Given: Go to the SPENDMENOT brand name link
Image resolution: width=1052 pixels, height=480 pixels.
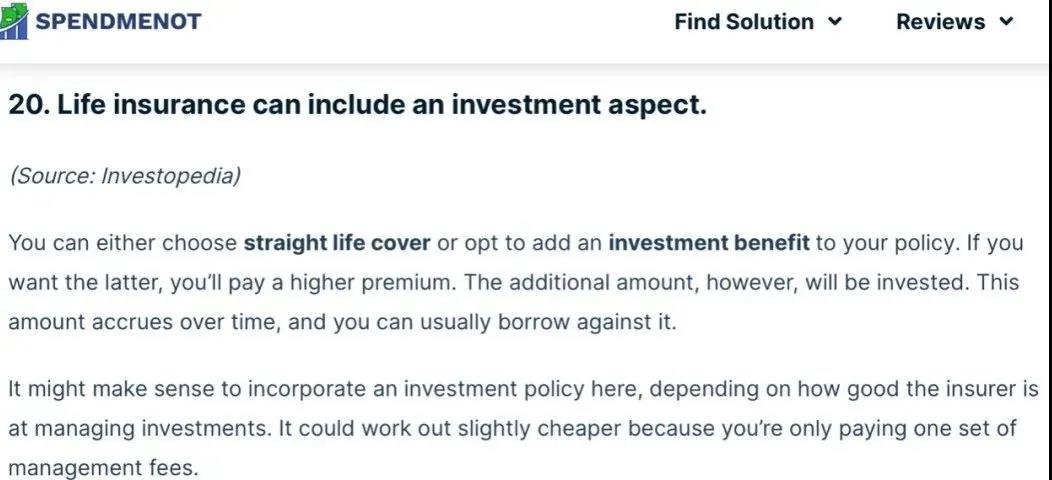Looking at the screenshot, I should tap(118, 21).
